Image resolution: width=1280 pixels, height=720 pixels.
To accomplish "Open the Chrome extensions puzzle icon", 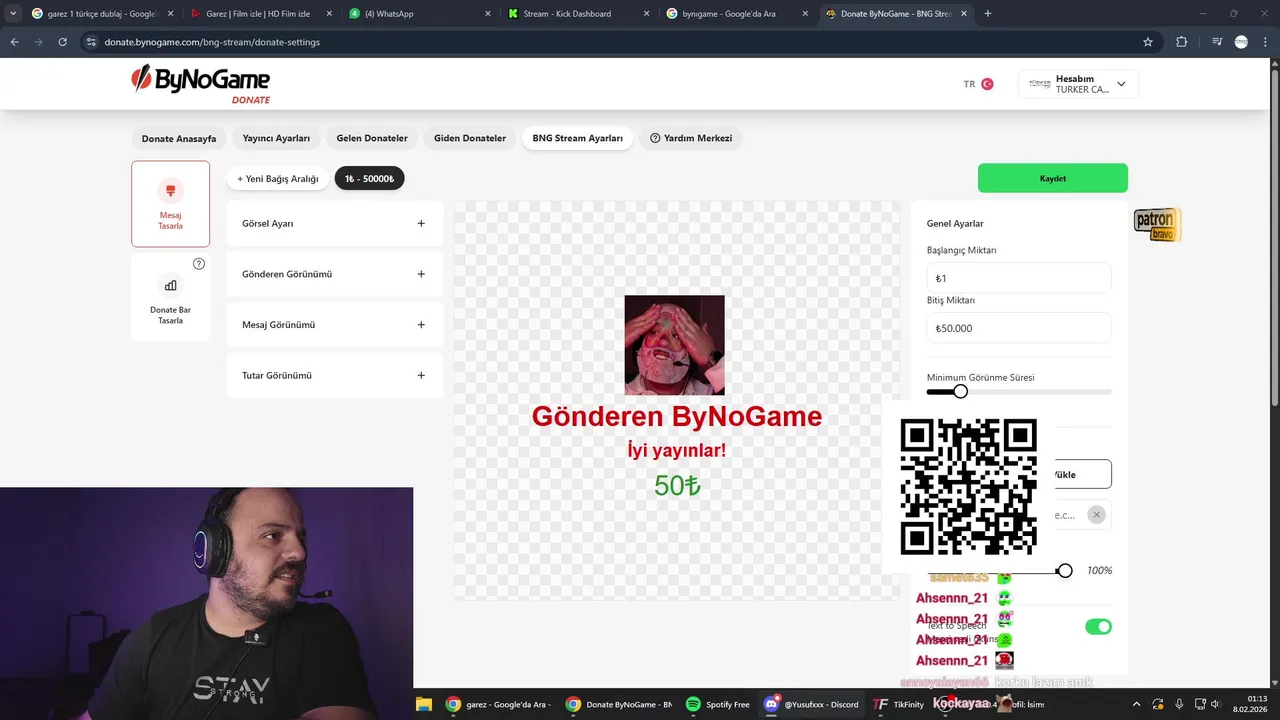I will (x=1182, y=42).
